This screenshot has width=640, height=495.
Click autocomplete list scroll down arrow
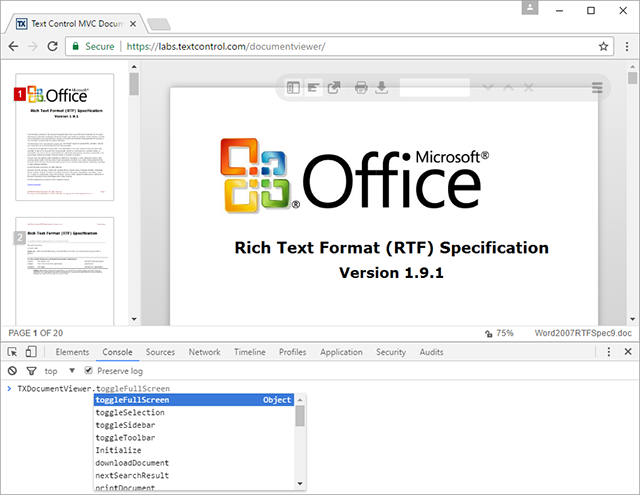click(300, 484)
